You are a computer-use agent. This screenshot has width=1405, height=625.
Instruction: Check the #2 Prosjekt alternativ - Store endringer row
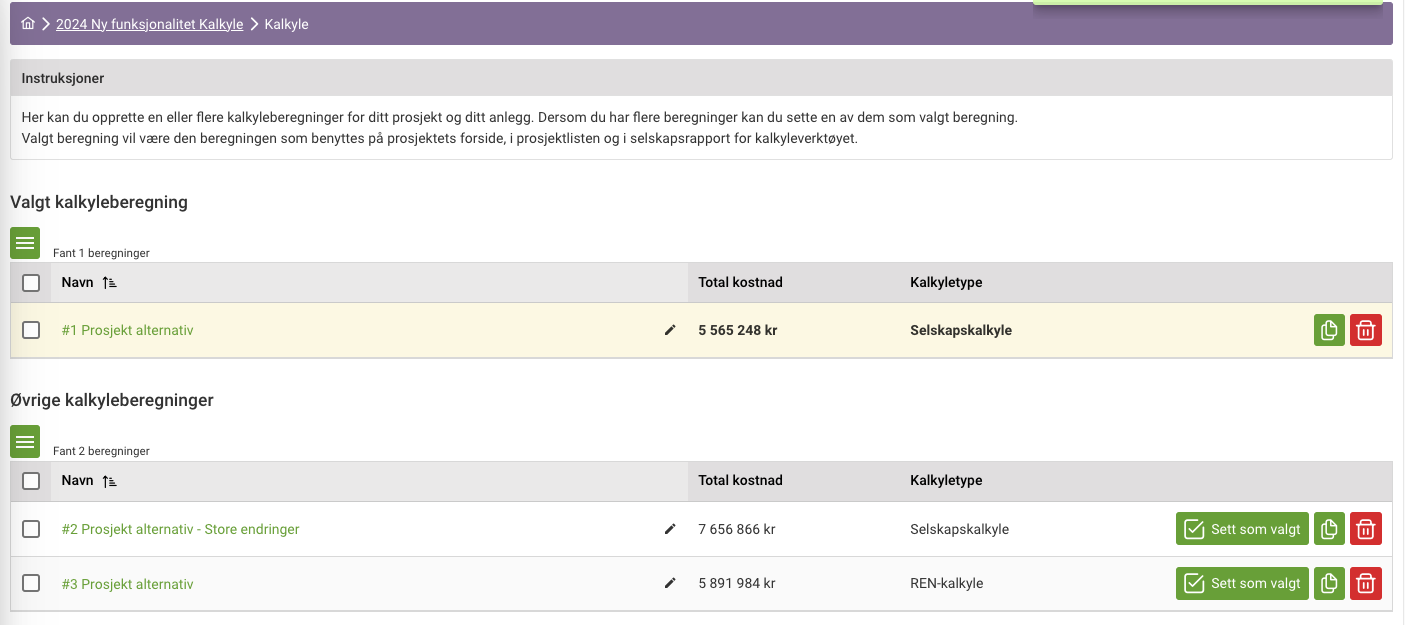(x=31, y=529)
